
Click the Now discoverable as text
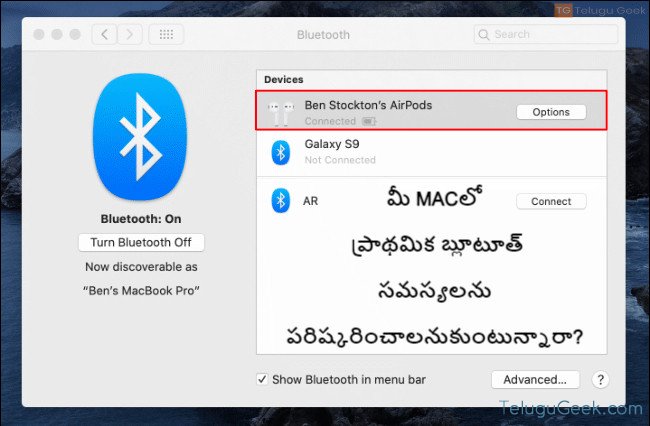tap(141, 267)
